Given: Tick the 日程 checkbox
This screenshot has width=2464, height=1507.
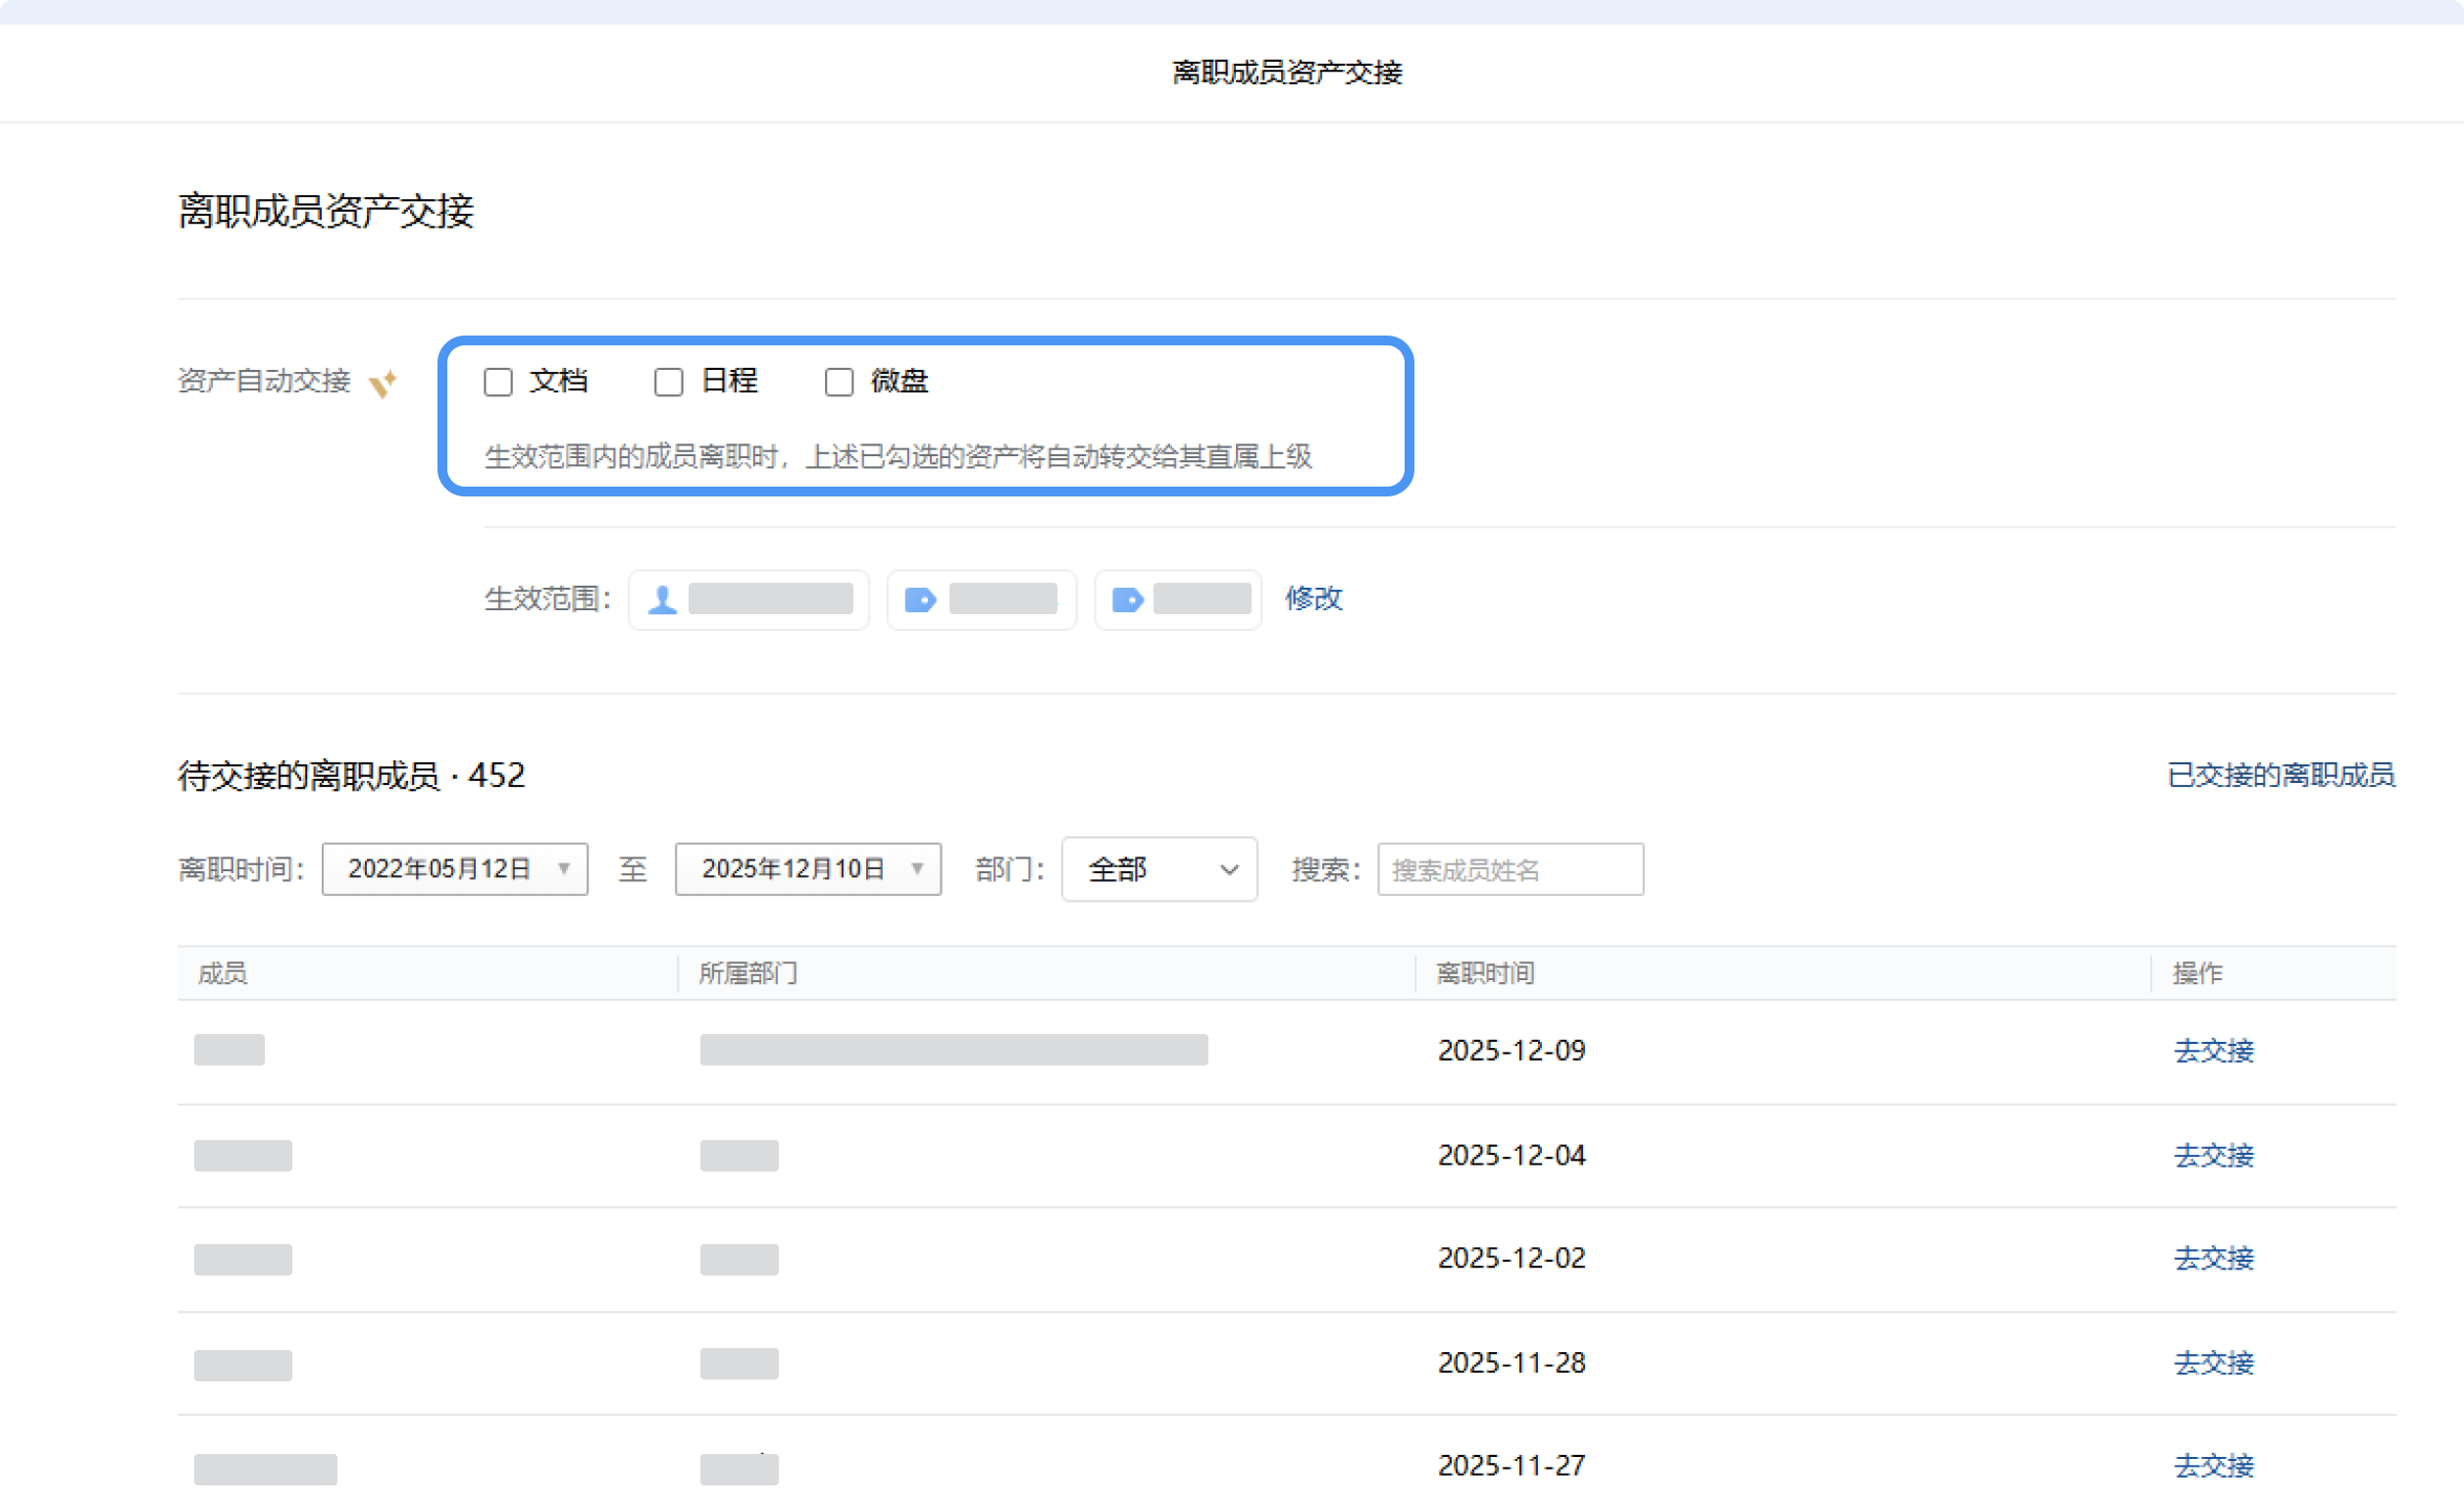Looking at the screenshot, I should (668, 382).
